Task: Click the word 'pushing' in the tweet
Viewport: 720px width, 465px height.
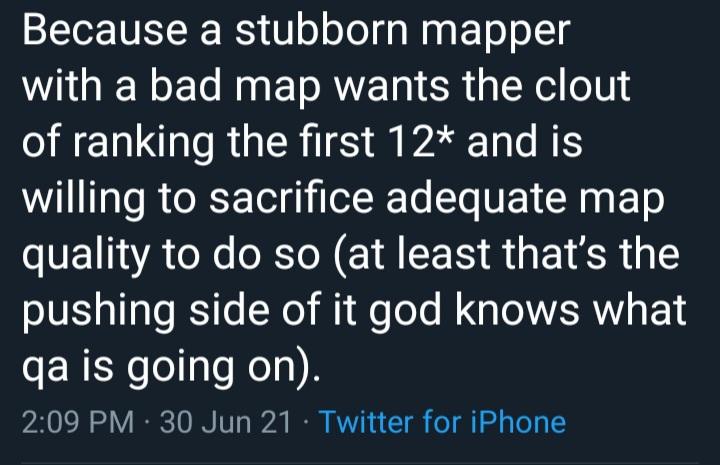Action: click(x=99, y=314)
